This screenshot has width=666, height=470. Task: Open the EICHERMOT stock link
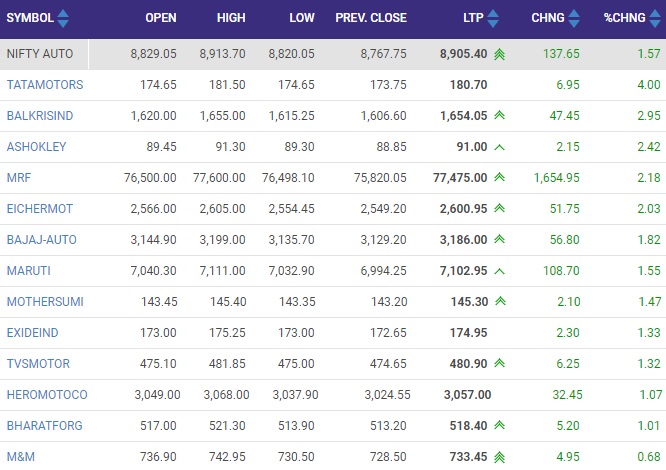click(x=40, y=208)
